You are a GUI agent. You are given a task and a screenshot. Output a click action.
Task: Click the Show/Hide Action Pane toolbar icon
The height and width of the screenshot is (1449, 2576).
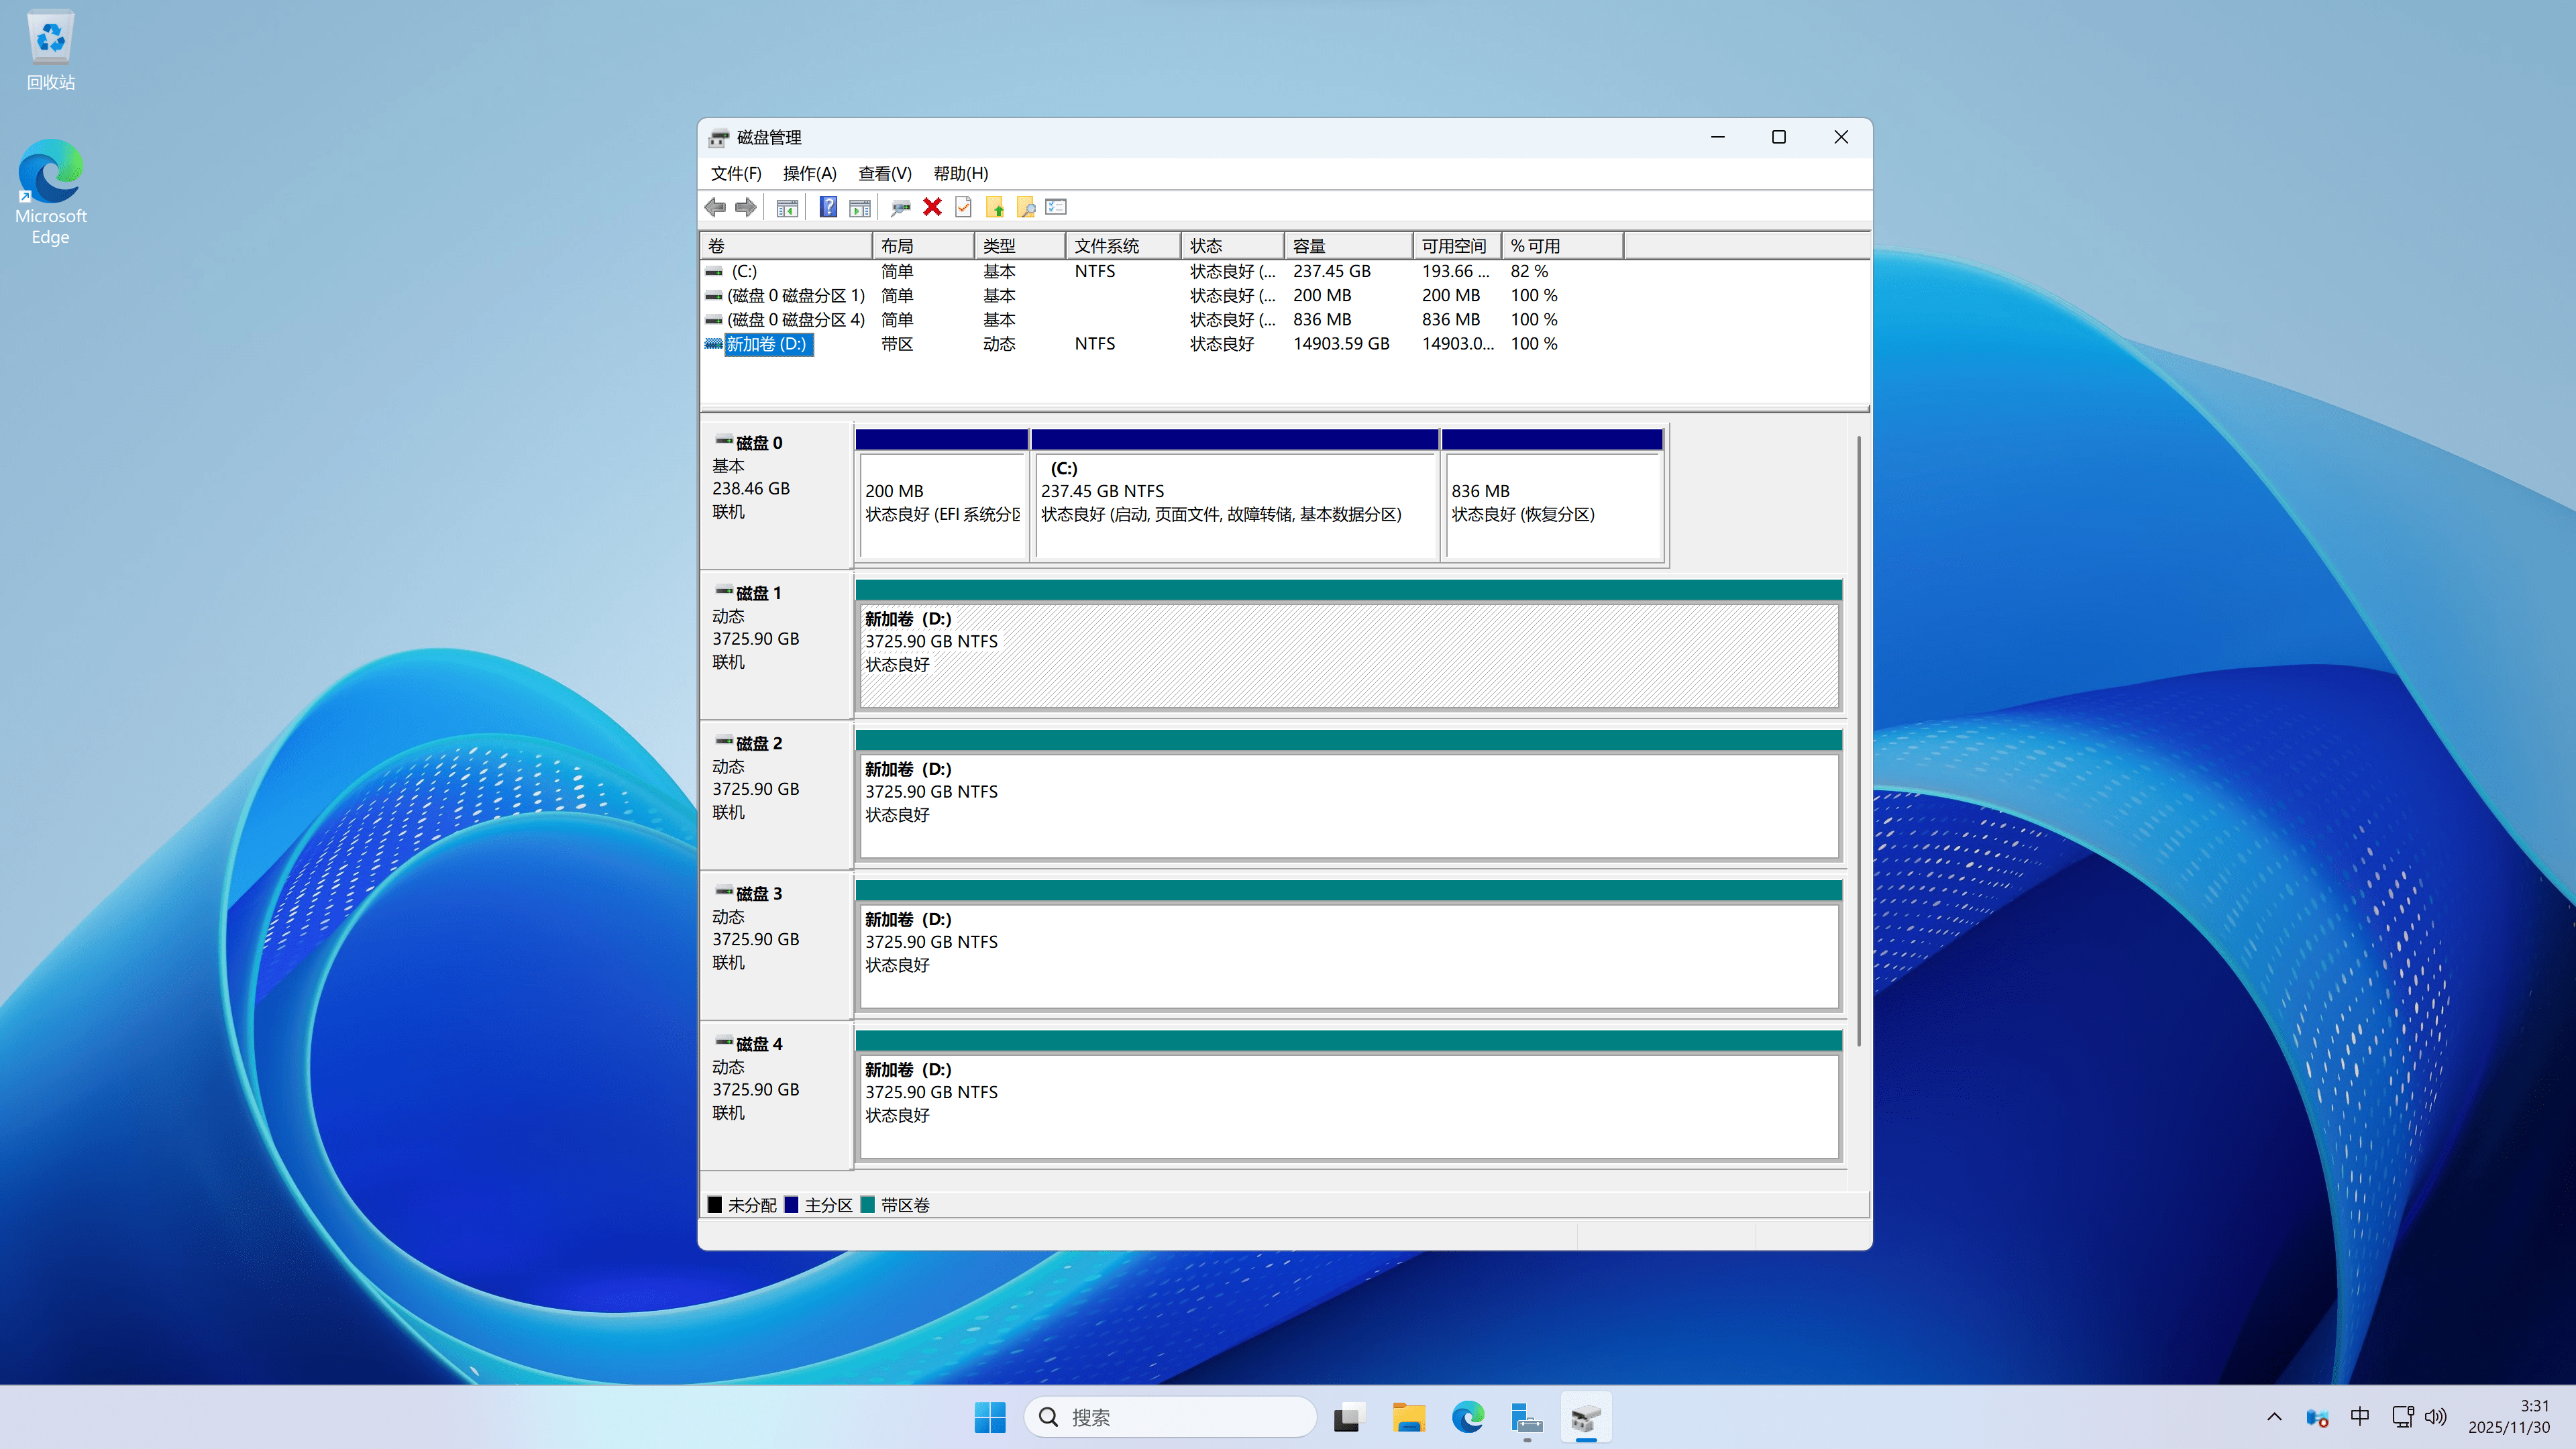point(859,207)
